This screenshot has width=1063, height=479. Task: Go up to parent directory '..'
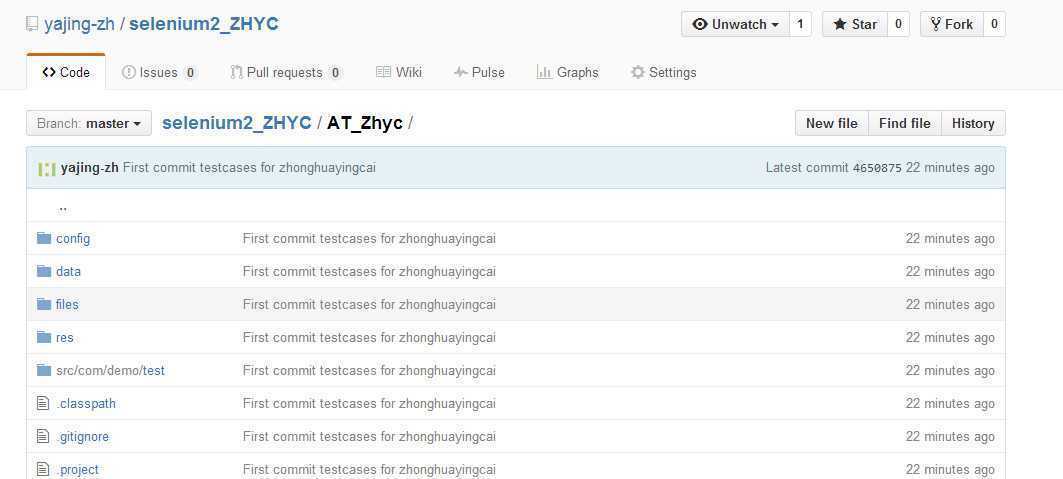coord(62,207)
